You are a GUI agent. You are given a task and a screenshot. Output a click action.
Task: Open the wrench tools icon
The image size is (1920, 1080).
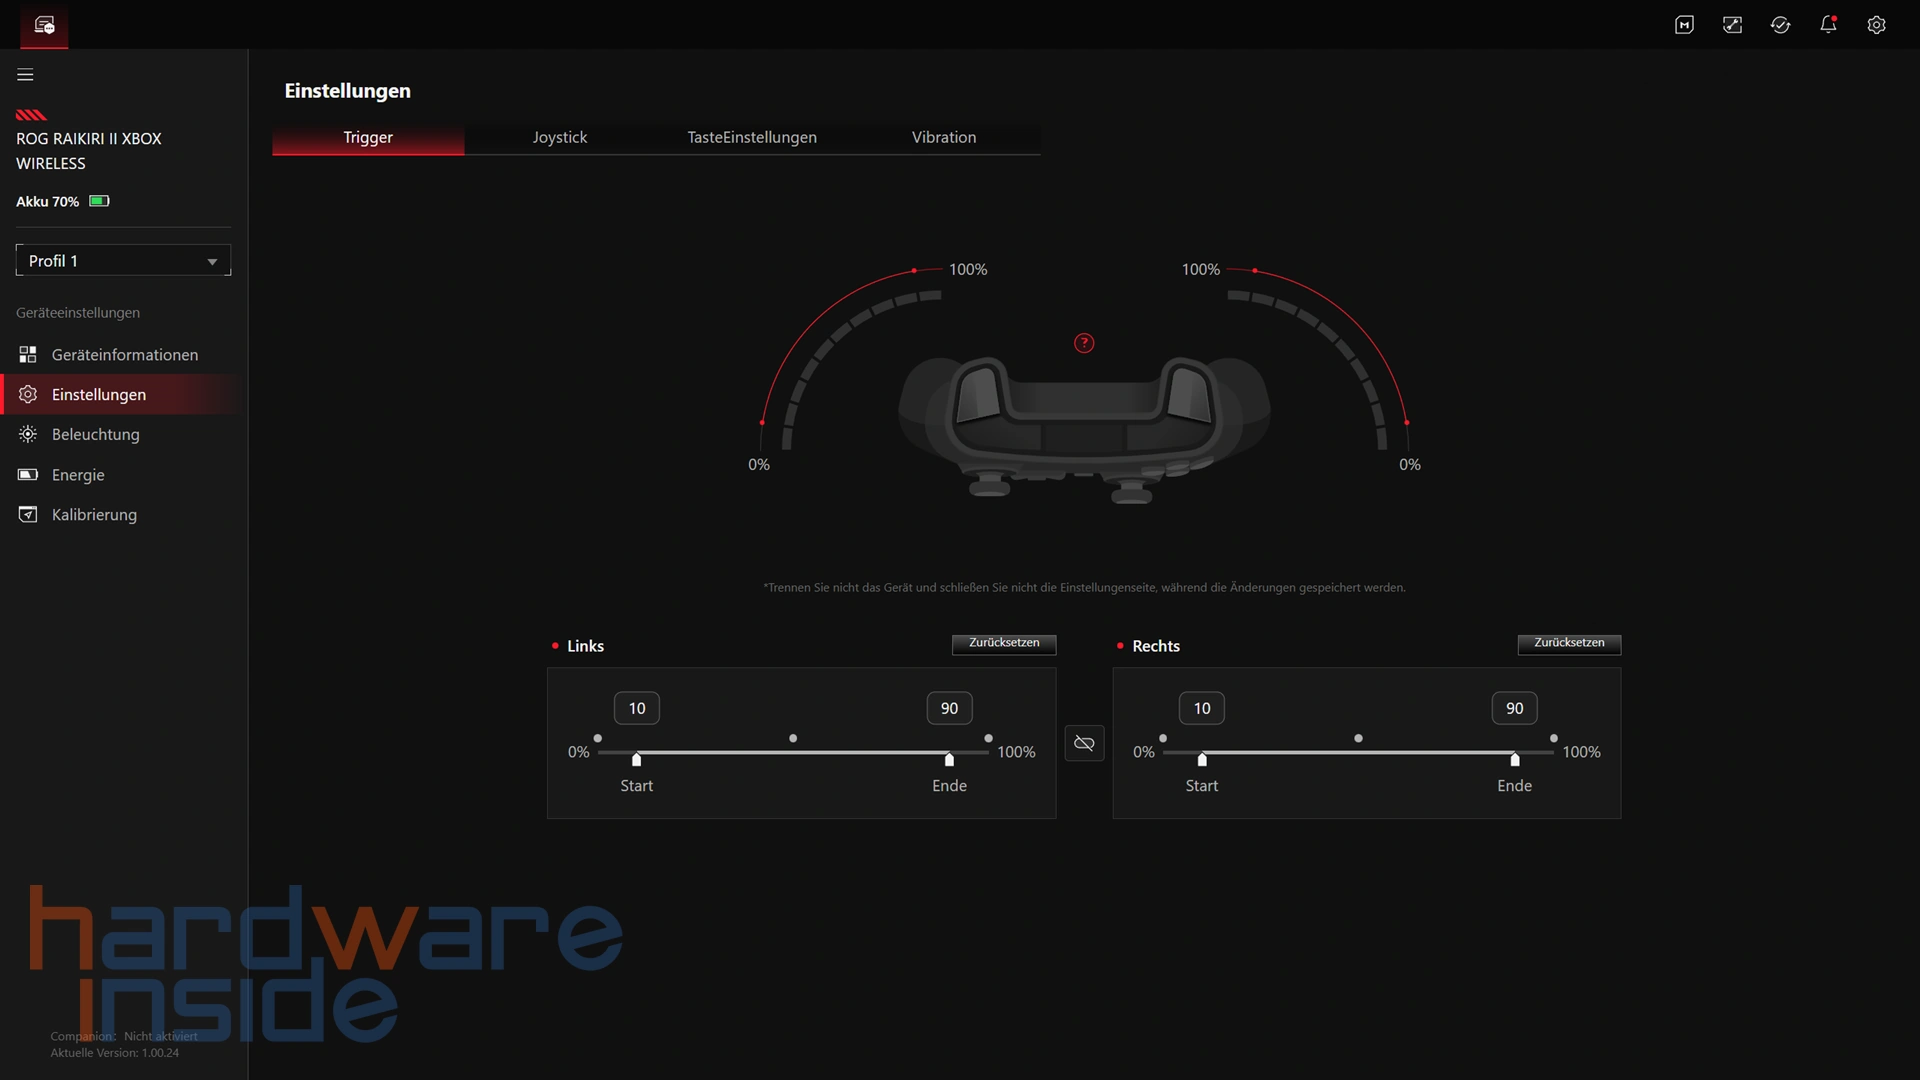click(1732, 25)
